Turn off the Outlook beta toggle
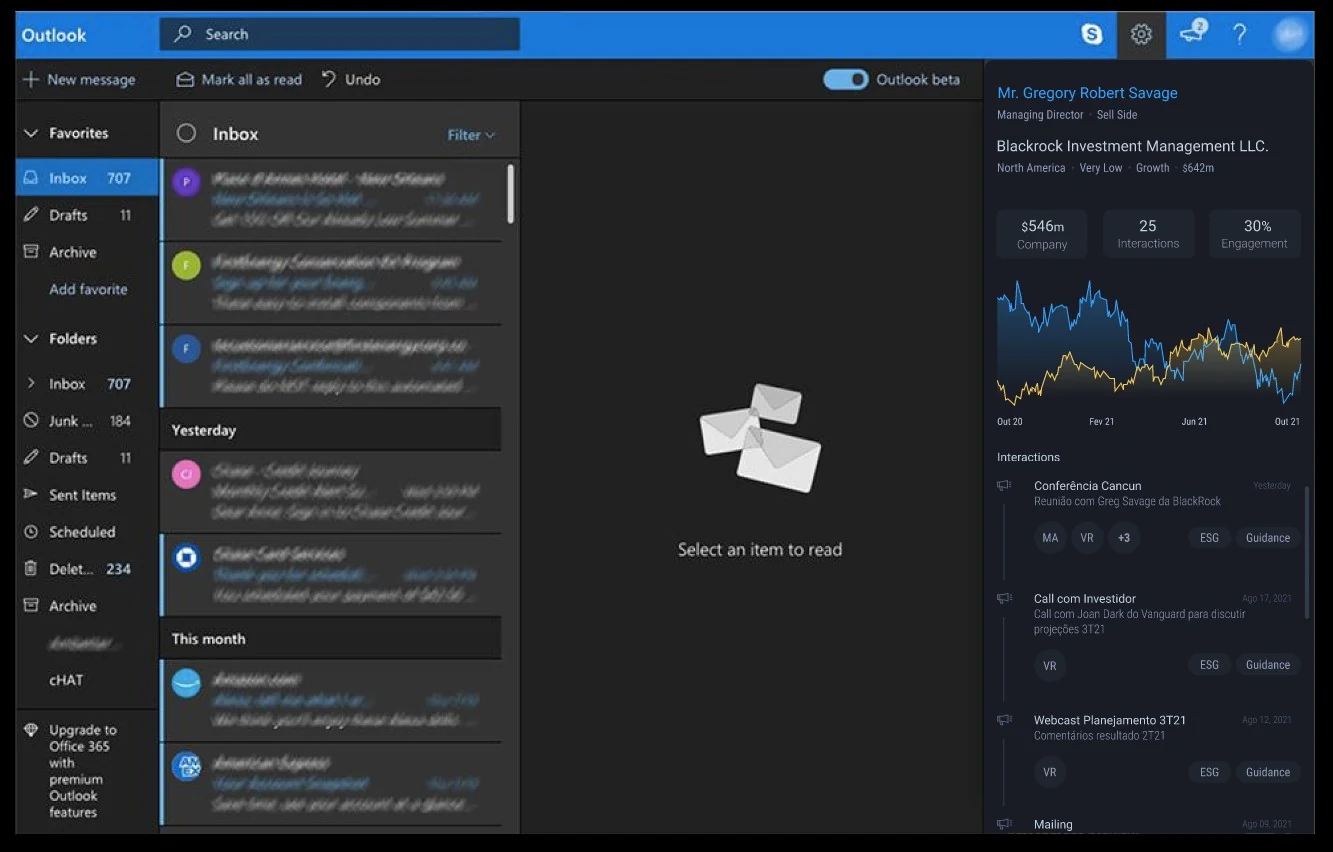This screenshot has width=1333, height=852. 846,80
